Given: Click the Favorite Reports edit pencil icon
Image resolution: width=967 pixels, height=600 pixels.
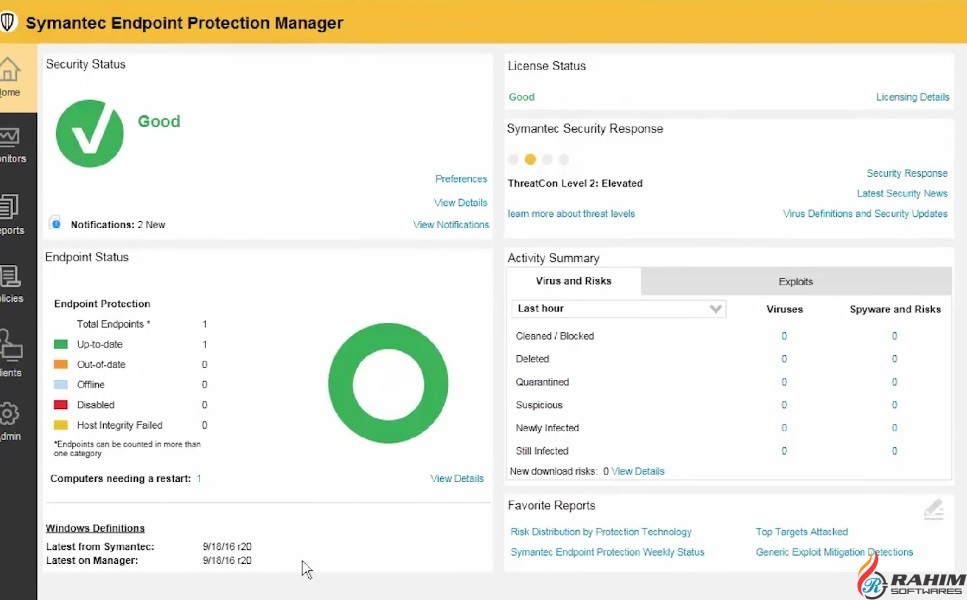Looking at the screenshot, I should coord(933,510).
